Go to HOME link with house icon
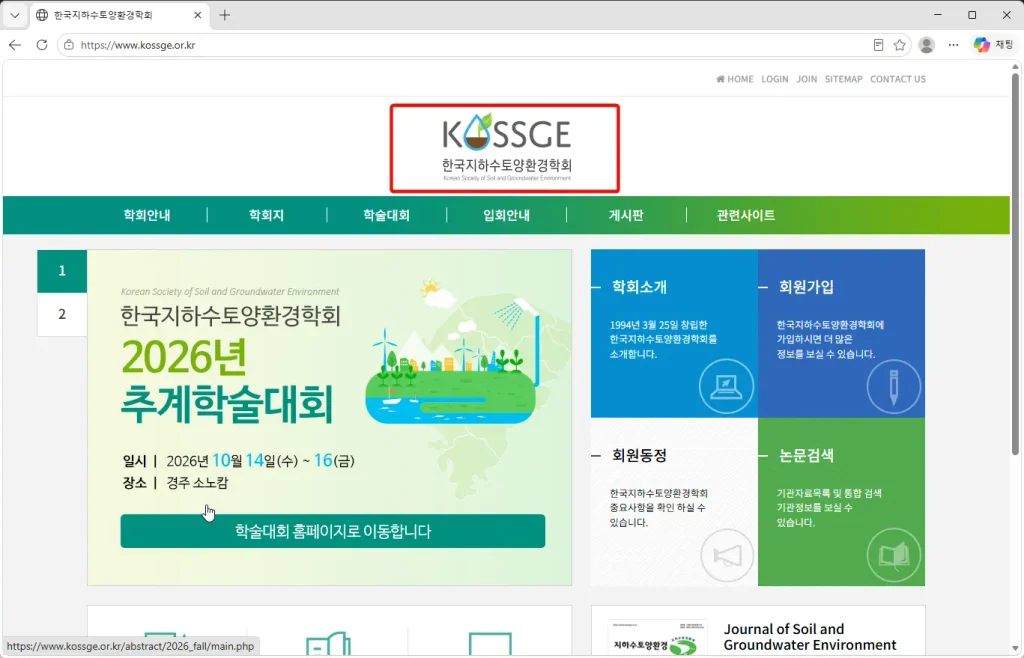The image size is (1024, 658). pyautogui.click(x=735, y=79)
